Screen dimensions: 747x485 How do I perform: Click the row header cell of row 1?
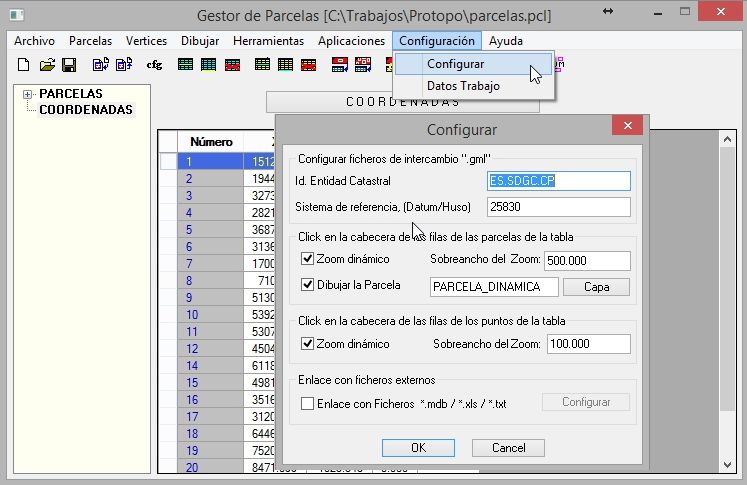tap(168, 162)
